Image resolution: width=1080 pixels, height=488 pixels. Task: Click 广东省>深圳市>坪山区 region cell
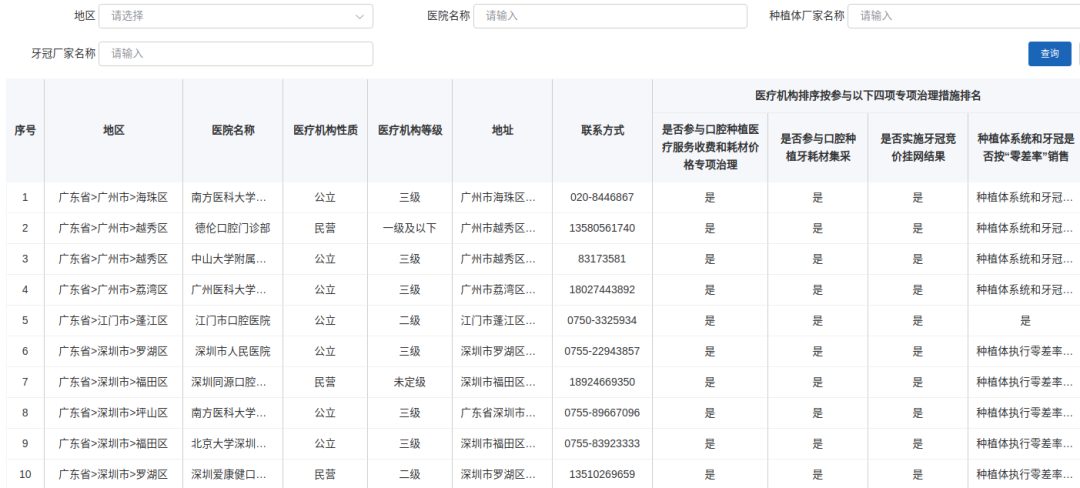point(113,413)
